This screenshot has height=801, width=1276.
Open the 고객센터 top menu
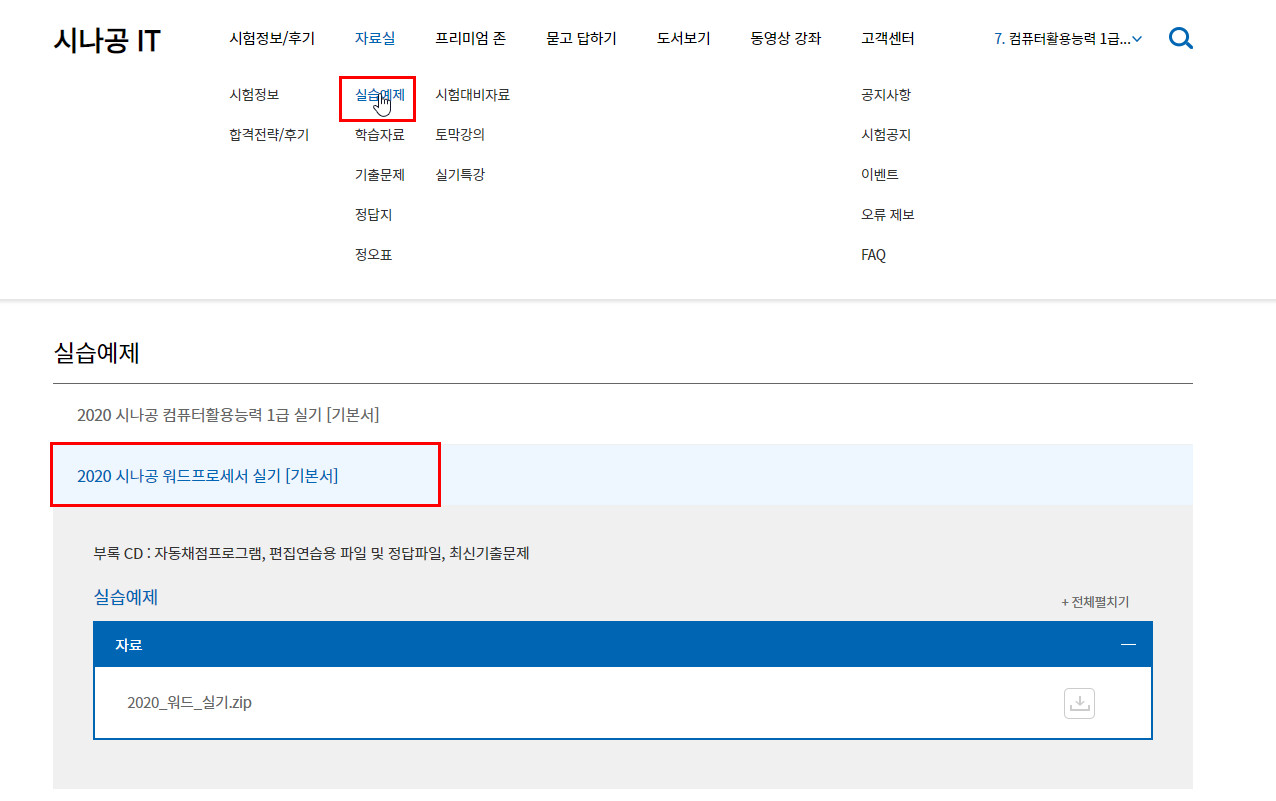tap(888, 39)
